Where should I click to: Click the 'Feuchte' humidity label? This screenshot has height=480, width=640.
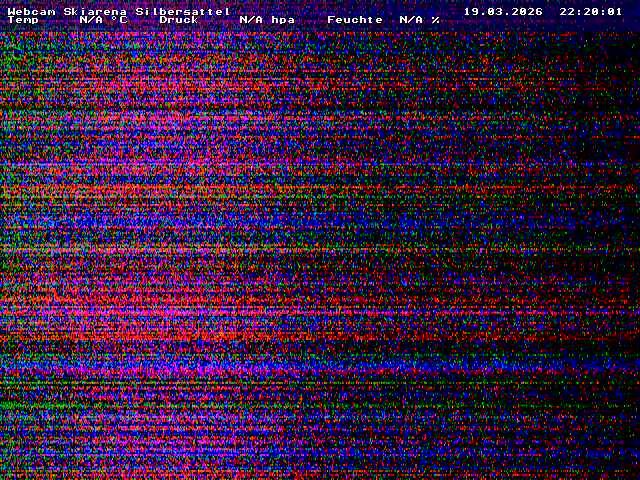[355, 20]
